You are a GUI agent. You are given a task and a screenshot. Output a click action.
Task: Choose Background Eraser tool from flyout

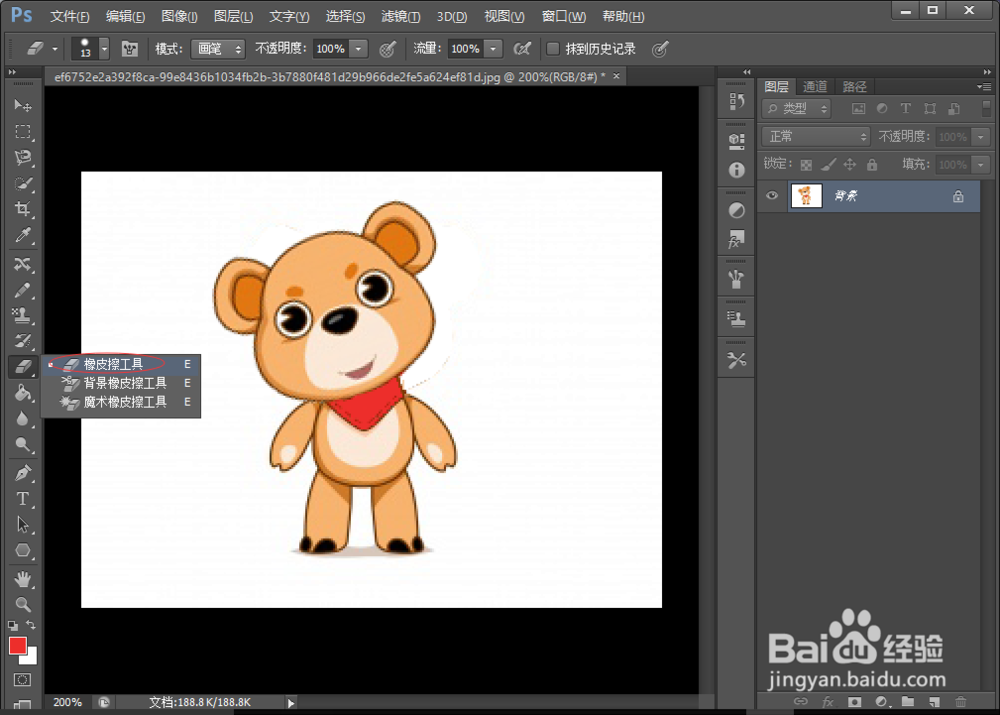121,383
